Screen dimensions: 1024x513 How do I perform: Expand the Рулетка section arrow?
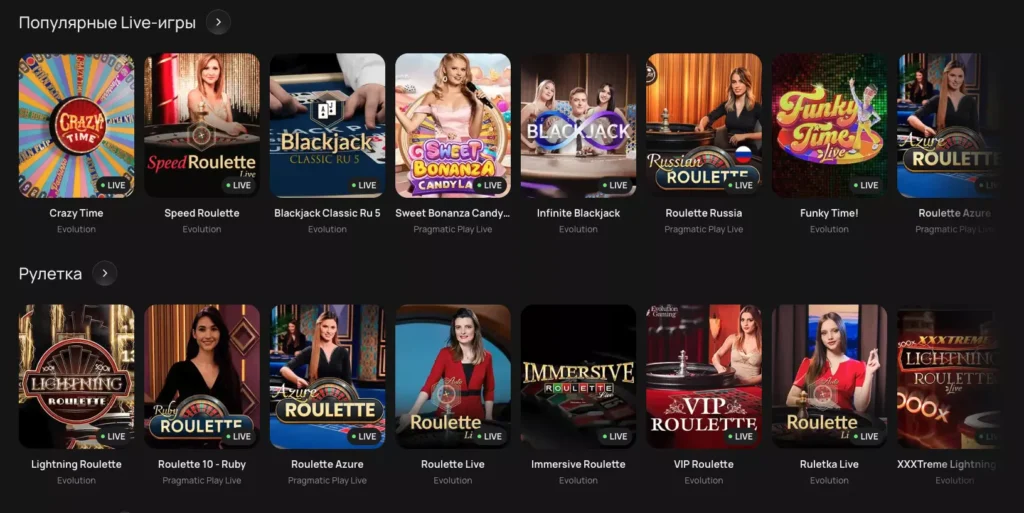point(104,273)
